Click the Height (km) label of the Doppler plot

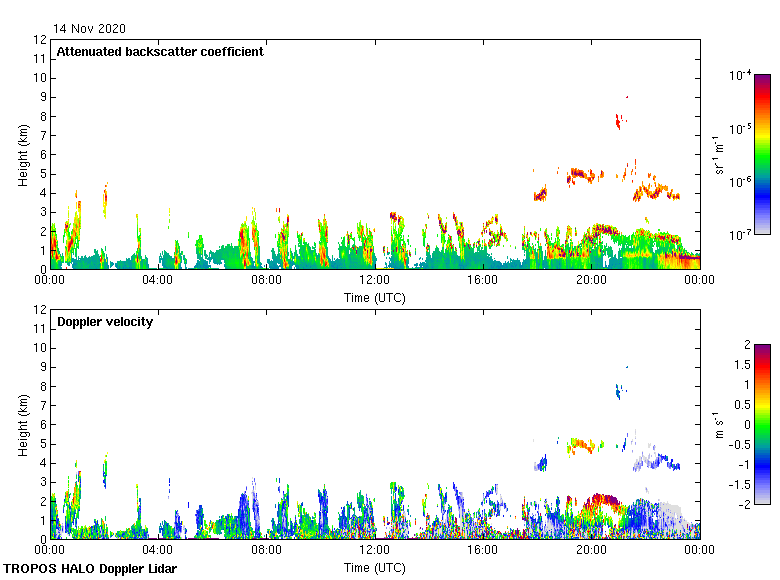(x=22, y=425)
